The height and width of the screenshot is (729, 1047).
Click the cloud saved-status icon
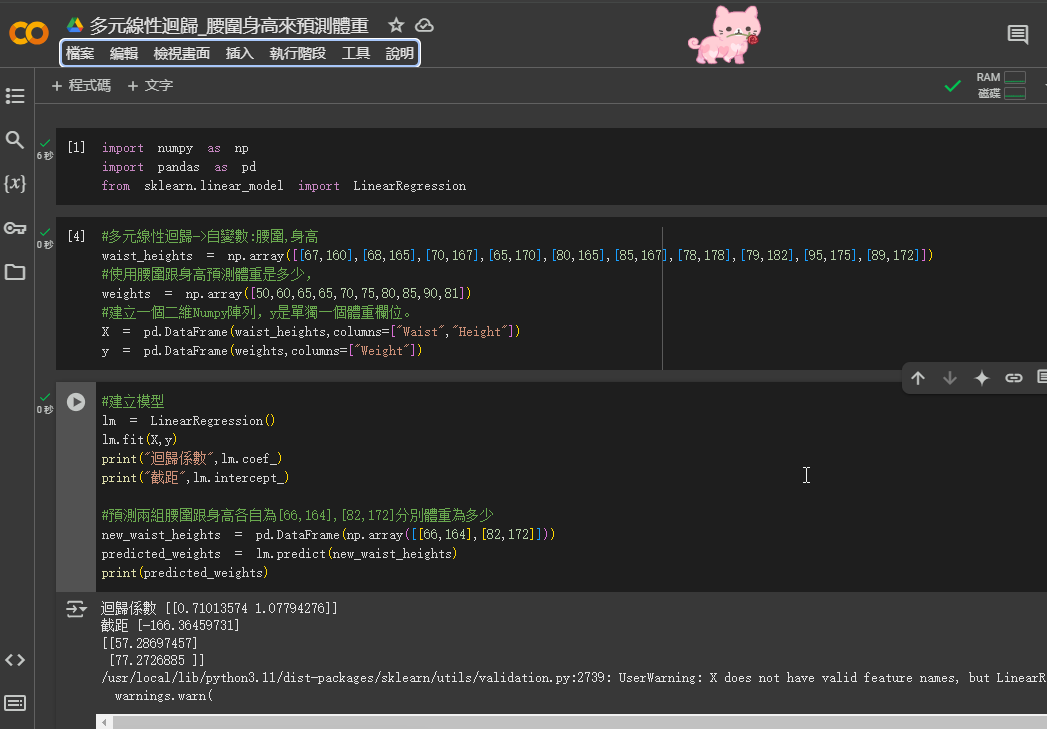[424, 25]
